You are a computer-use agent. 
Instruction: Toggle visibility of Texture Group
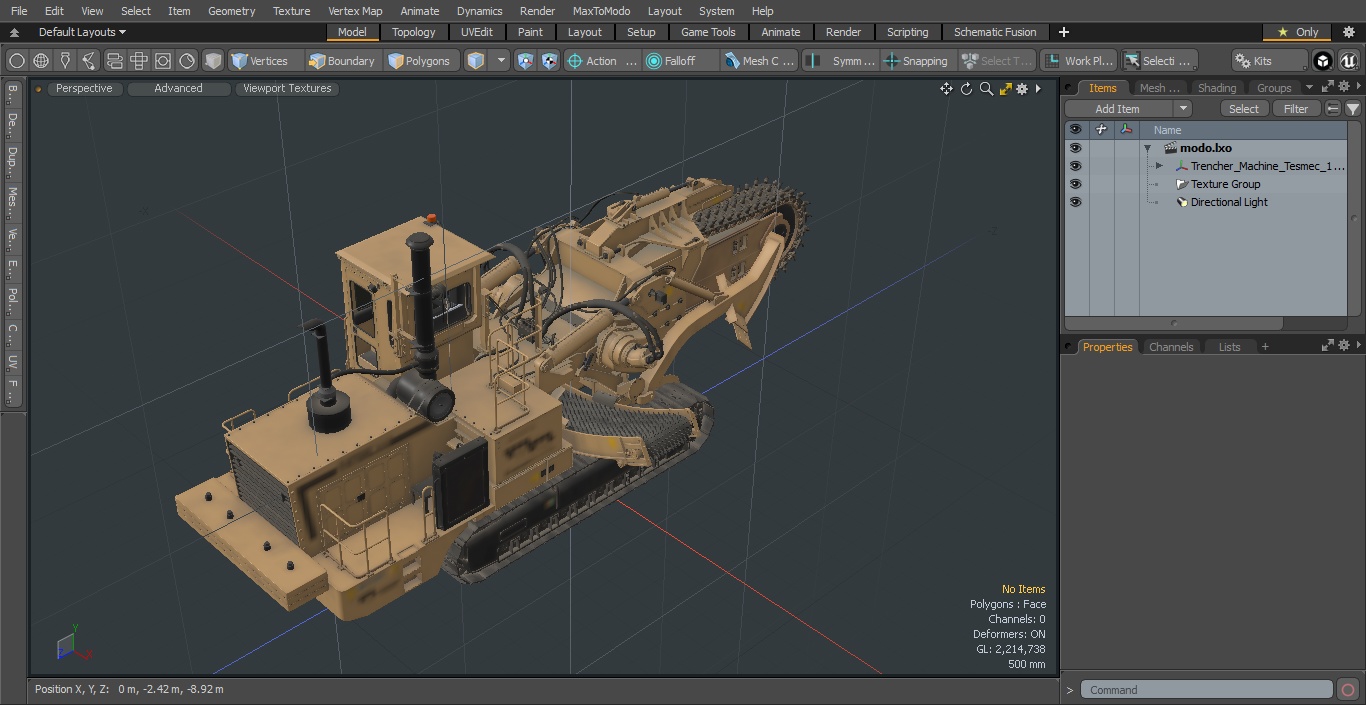click(x=1075, y=184)
